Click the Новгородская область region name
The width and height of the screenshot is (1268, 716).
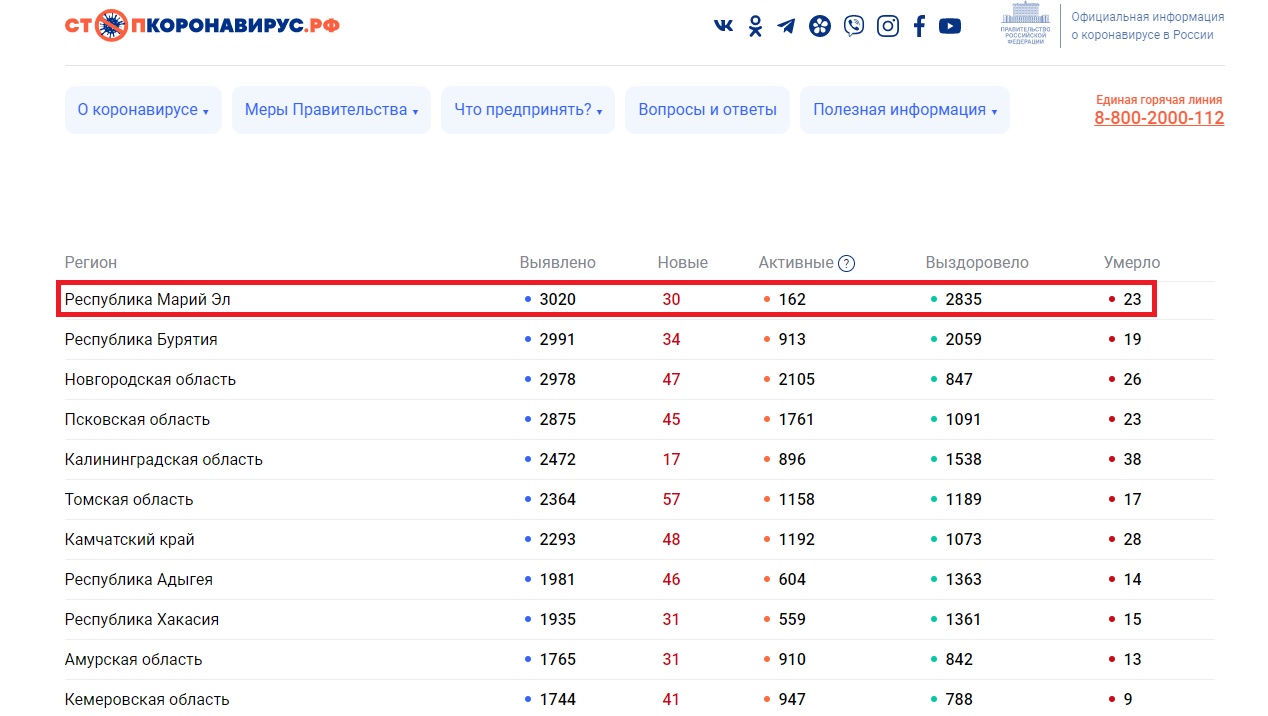pos(150,379)
